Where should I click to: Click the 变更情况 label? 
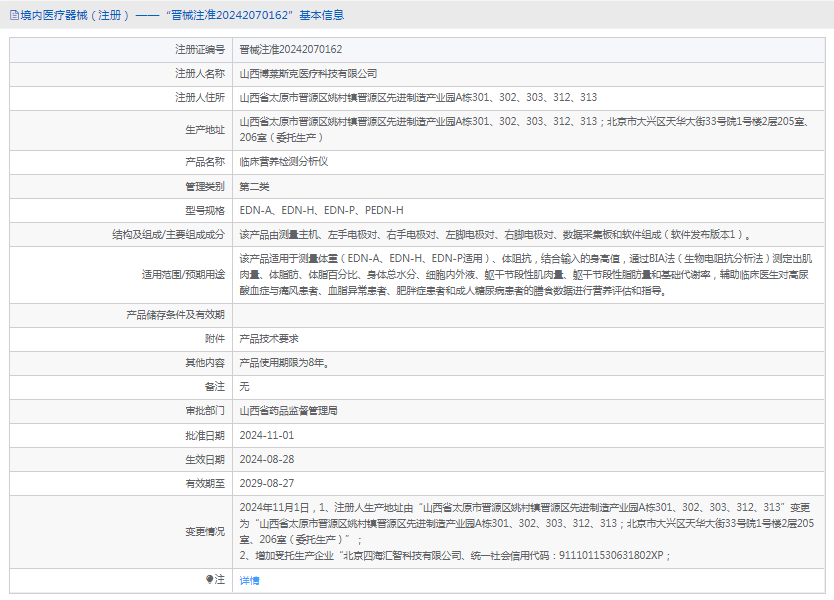[x=205, y=531]
